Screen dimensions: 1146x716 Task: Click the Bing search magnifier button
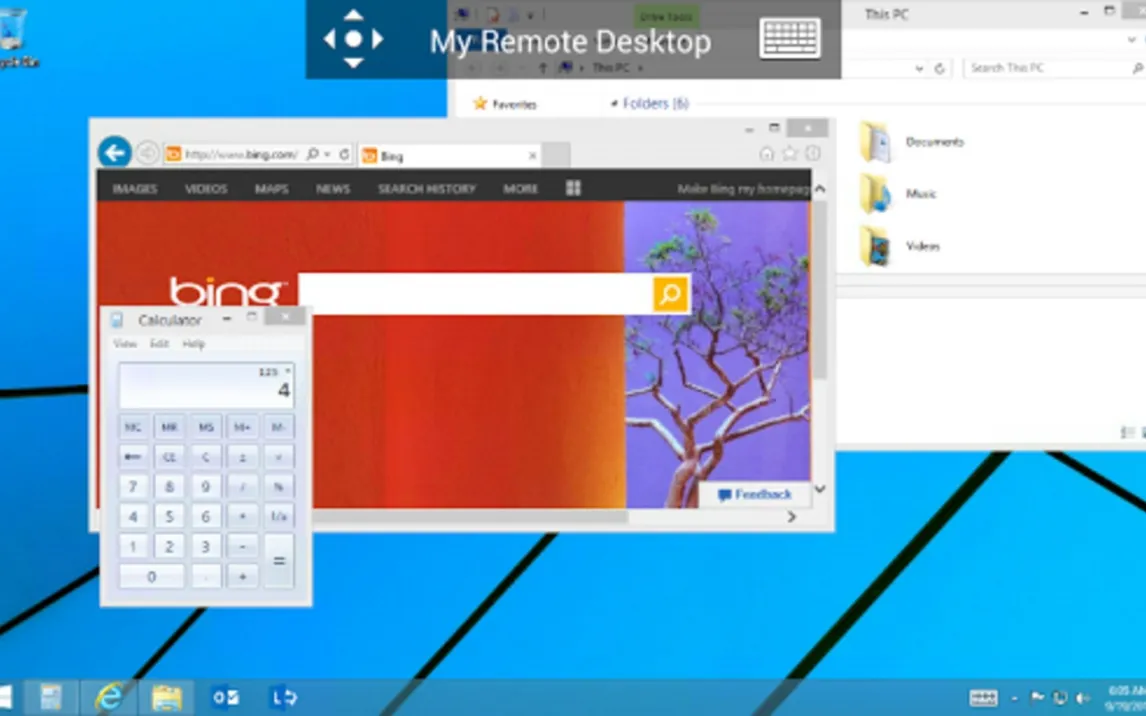tap(671, 294)
